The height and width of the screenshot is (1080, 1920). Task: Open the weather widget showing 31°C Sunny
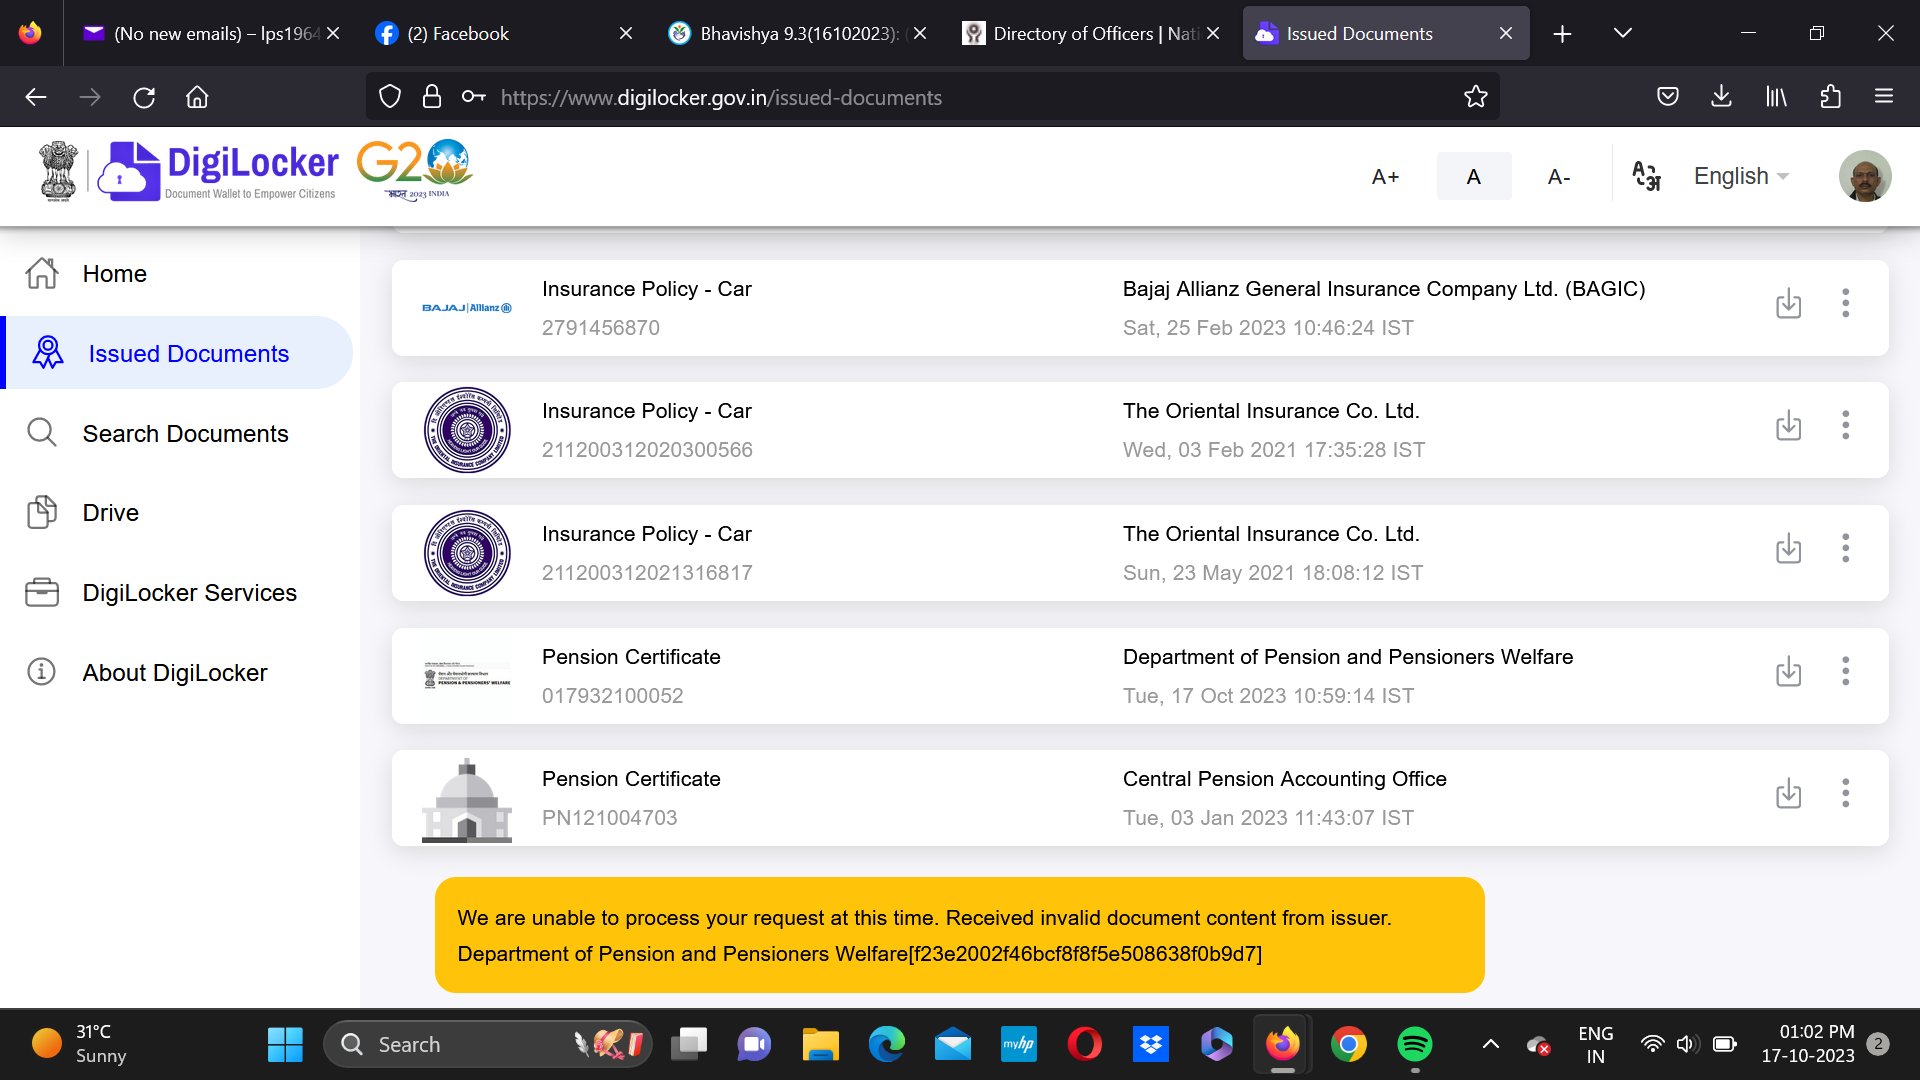click(x=80, y=1044)
